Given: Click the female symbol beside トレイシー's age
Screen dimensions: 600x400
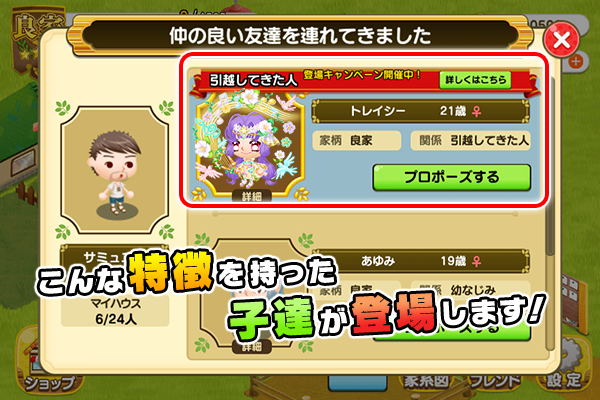Looking at the screenshot, I should coord(477,111).
